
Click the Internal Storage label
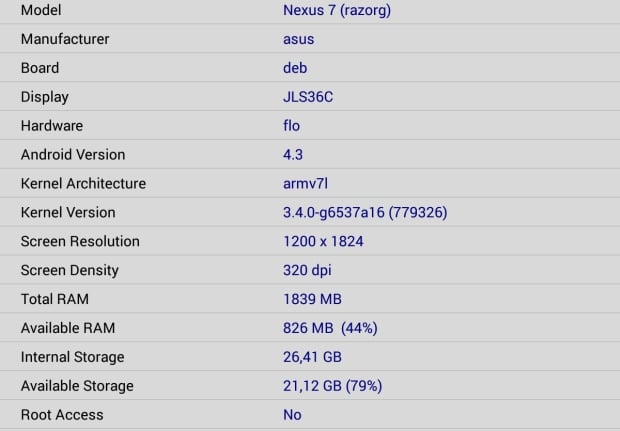click(x=72, y=357)
